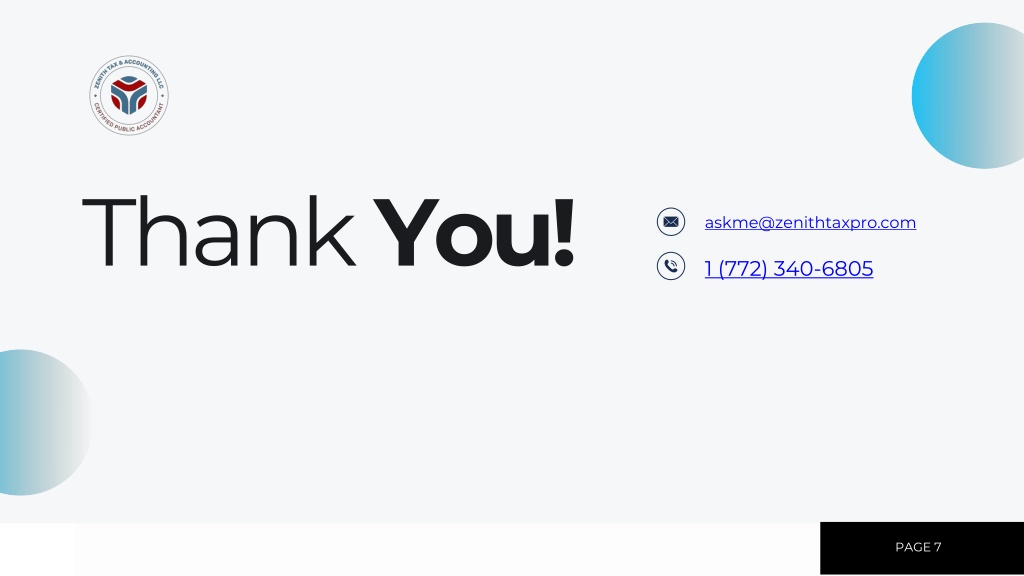The height and width of the screenshot is (576, 1024).
Task: Select the word "Thank" in the heading
Action: [219, 232]
